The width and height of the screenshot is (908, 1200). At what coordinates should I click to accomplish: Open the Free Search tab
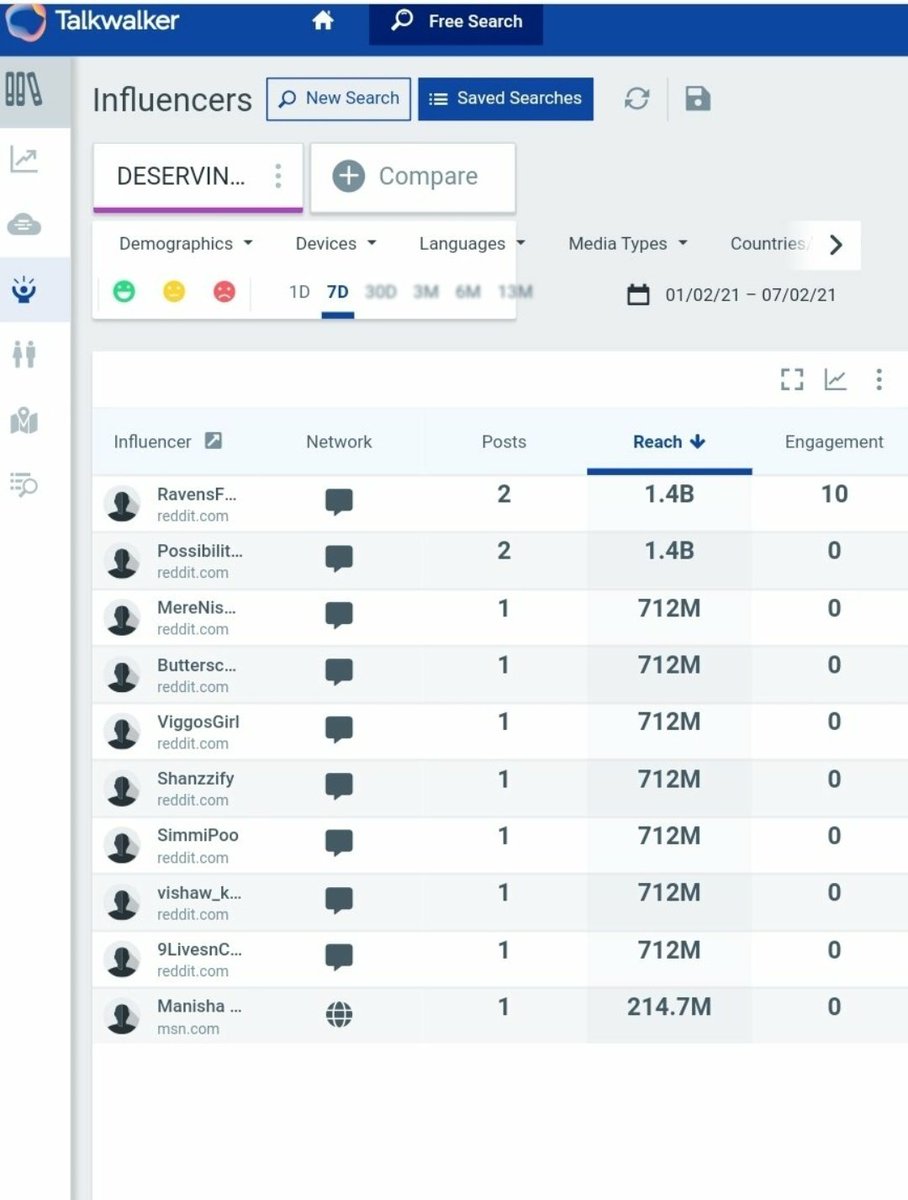point(456,22)
